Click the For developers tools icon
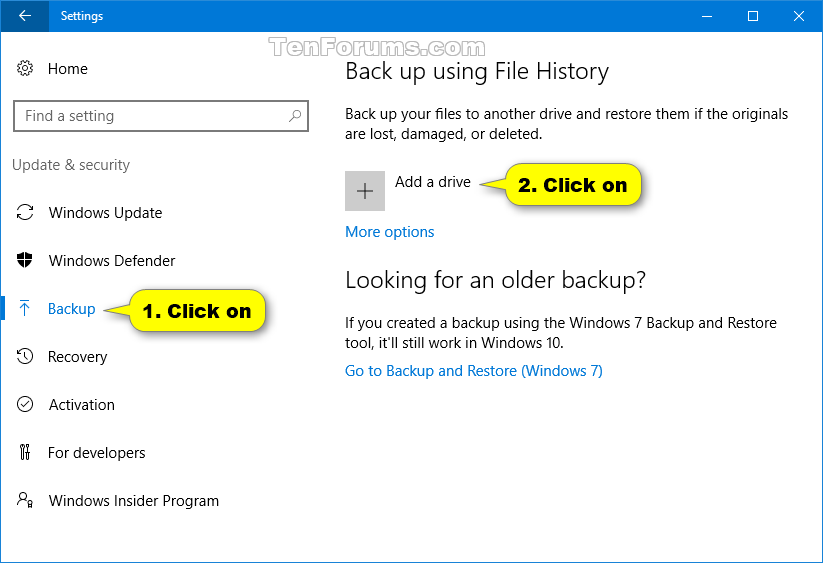 (x=25, y=452)
